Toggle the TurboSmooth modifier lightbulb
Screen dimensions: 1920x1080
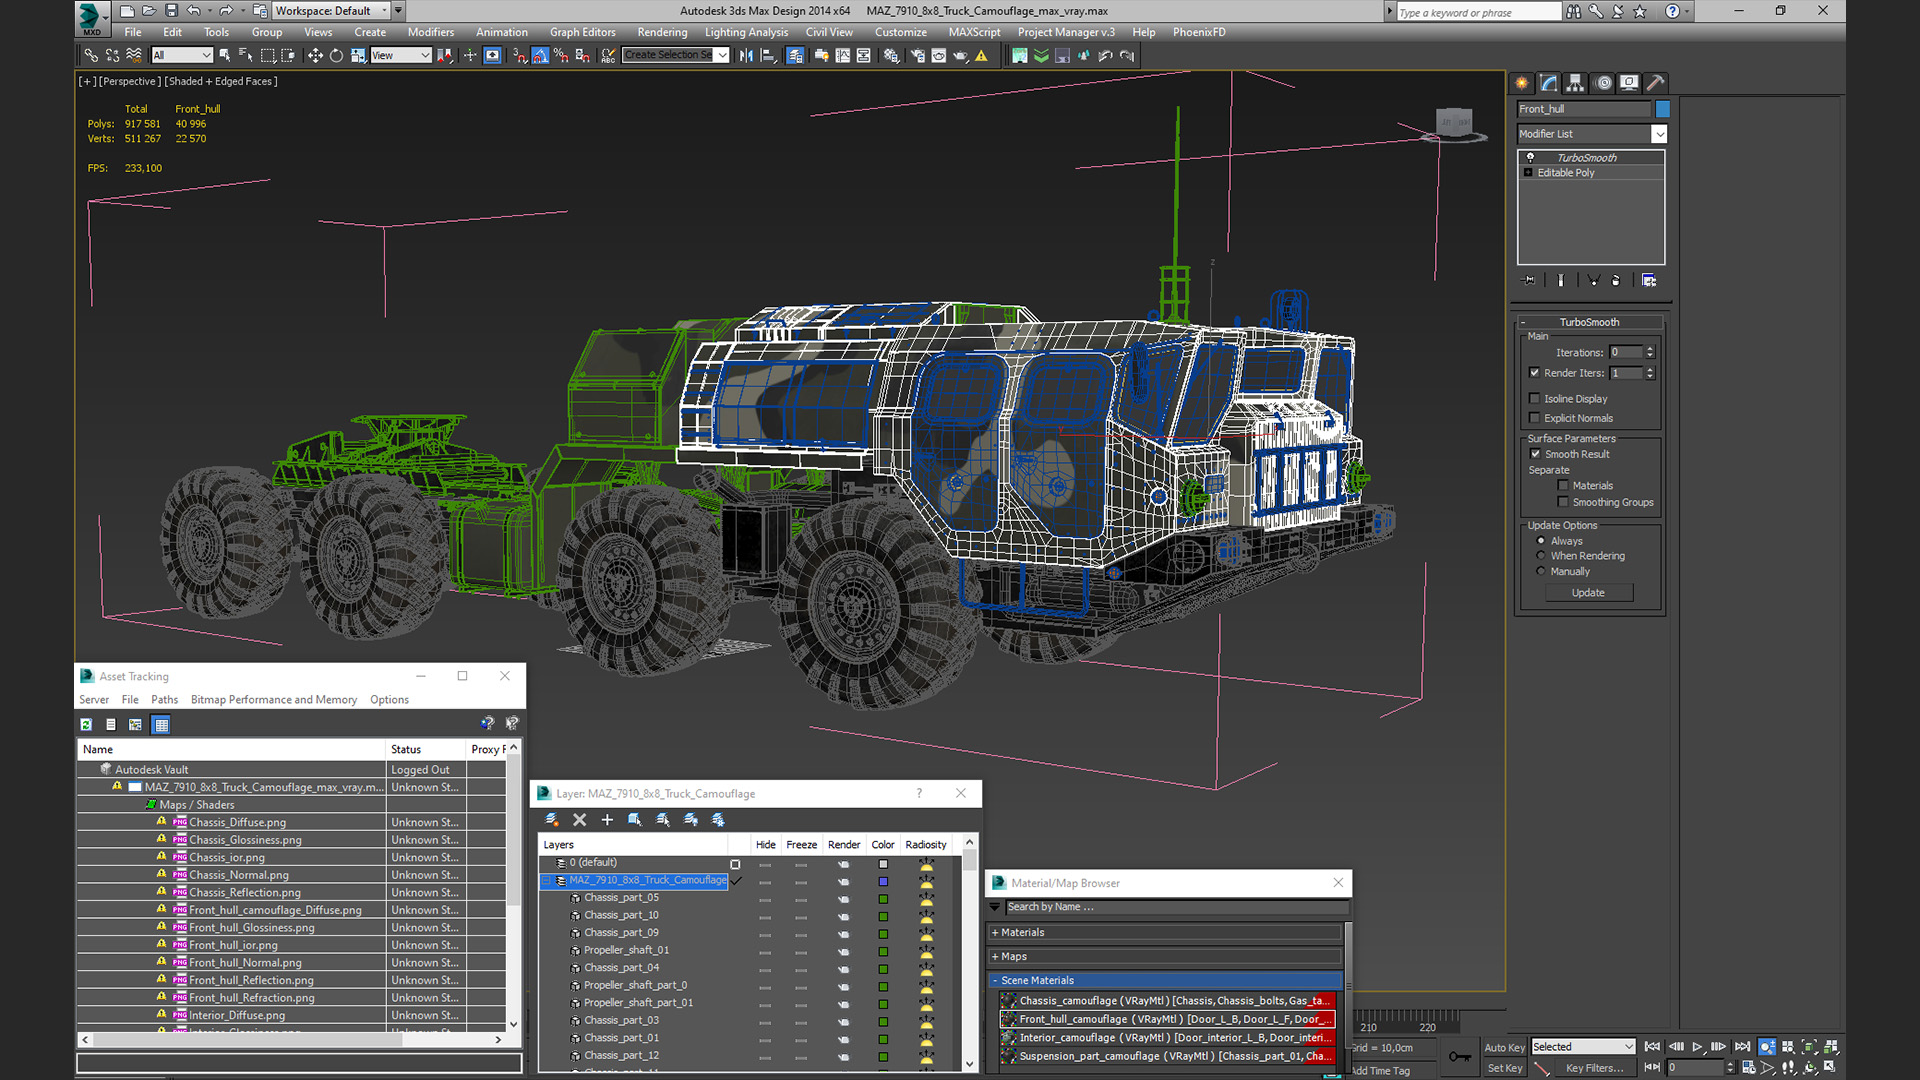[1530, 158]
